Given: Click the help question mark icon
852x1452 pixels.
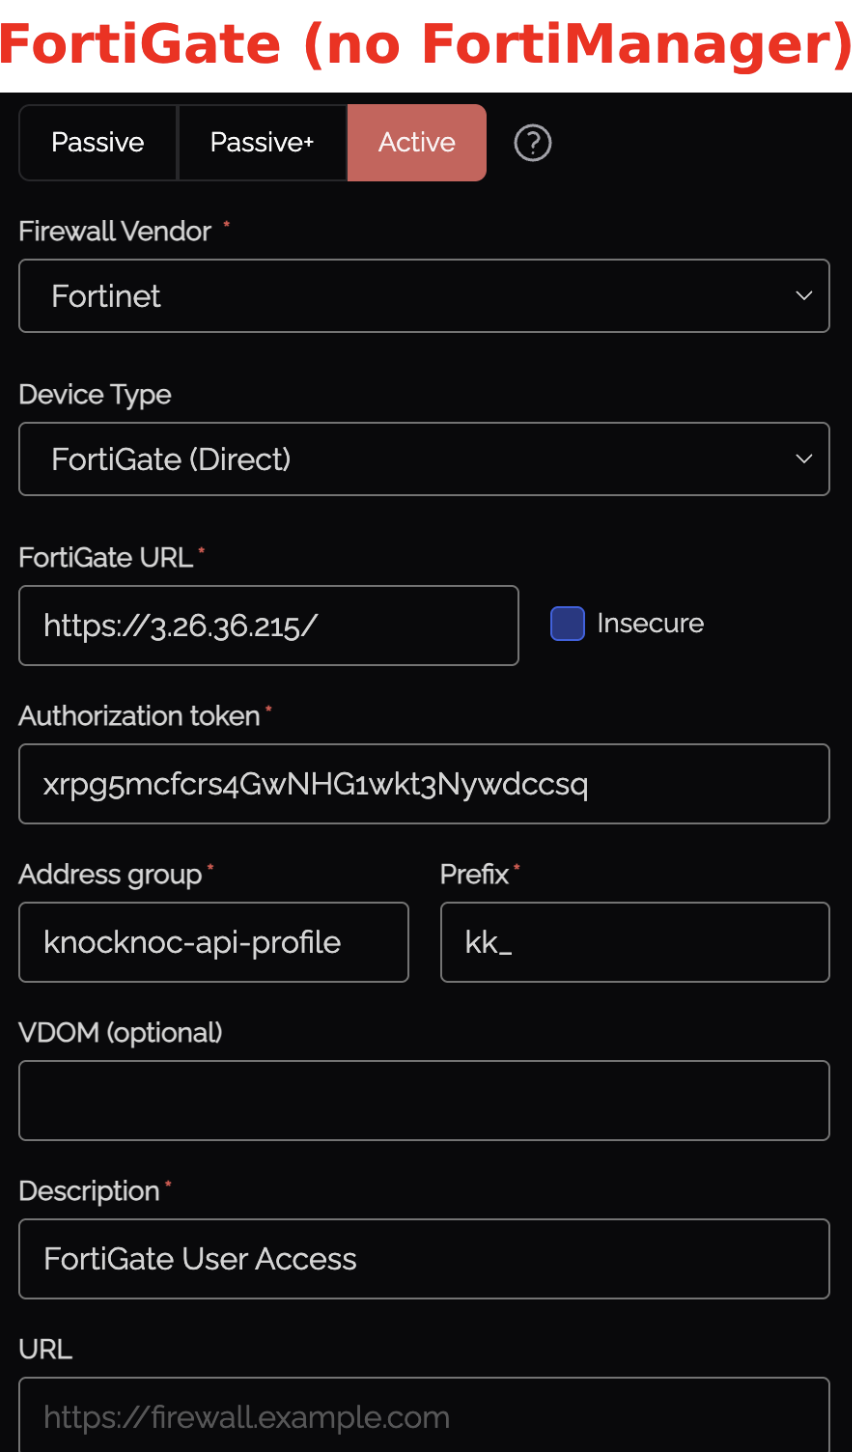Looking at the screenshot, I should click(532, 143).
